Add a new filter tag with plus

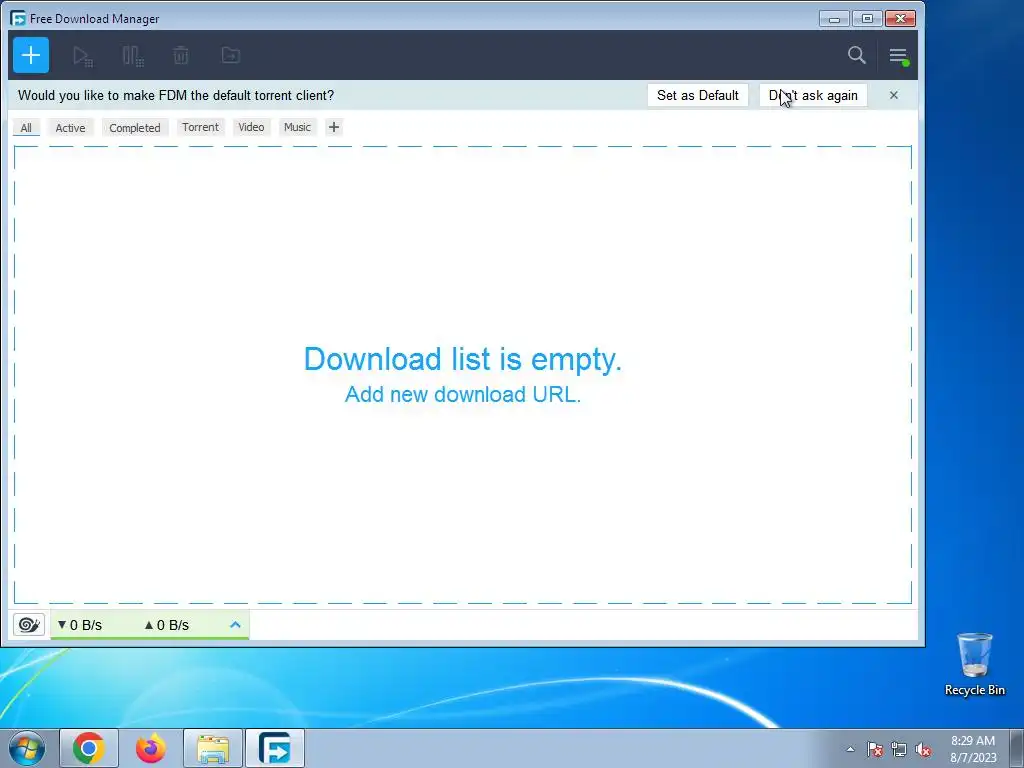334,127
